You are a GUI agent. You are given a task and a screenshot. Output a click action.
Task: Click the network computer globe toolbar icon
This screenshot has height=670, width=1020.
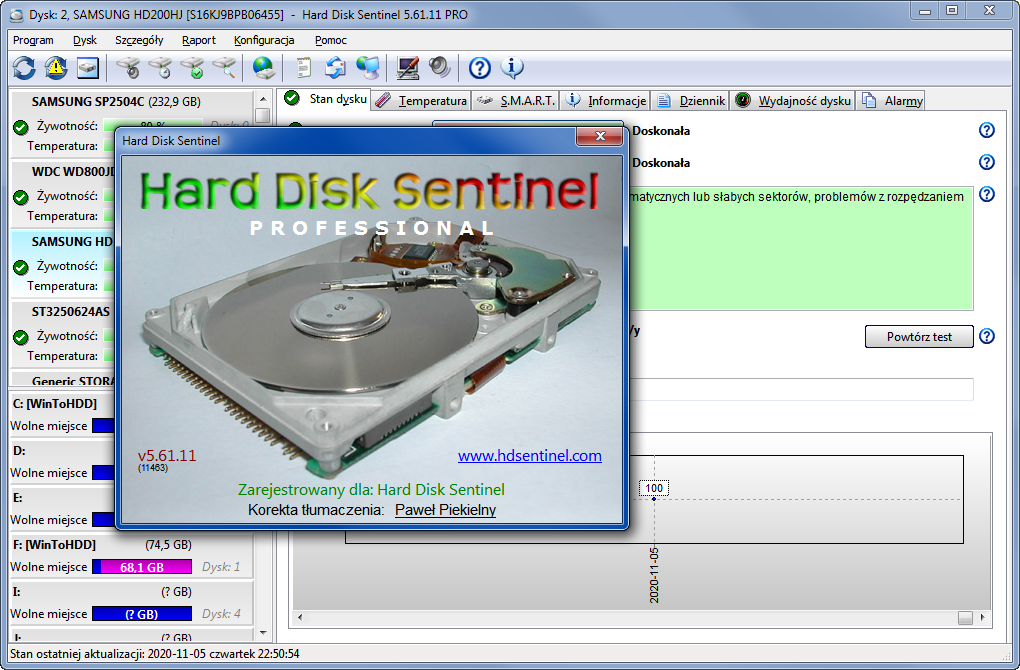tap(368, 68)
